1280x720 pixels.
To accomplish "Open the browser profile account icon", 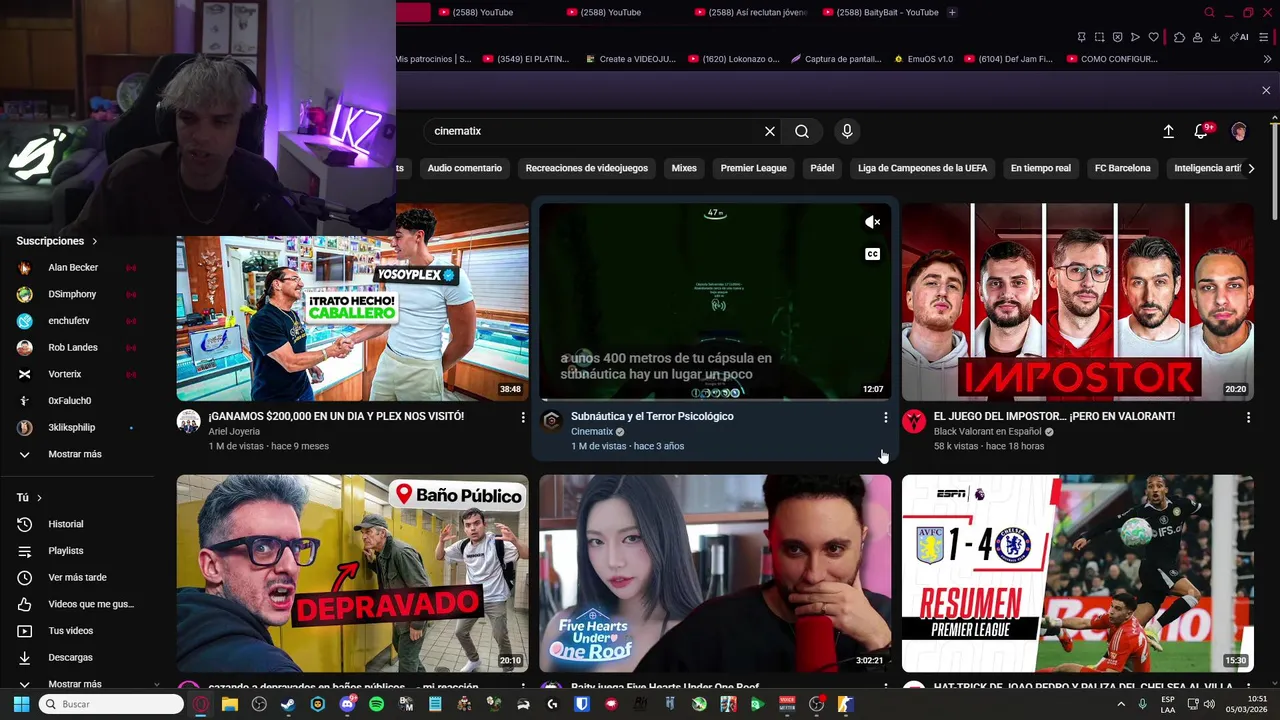I will tap(1197, 37).
